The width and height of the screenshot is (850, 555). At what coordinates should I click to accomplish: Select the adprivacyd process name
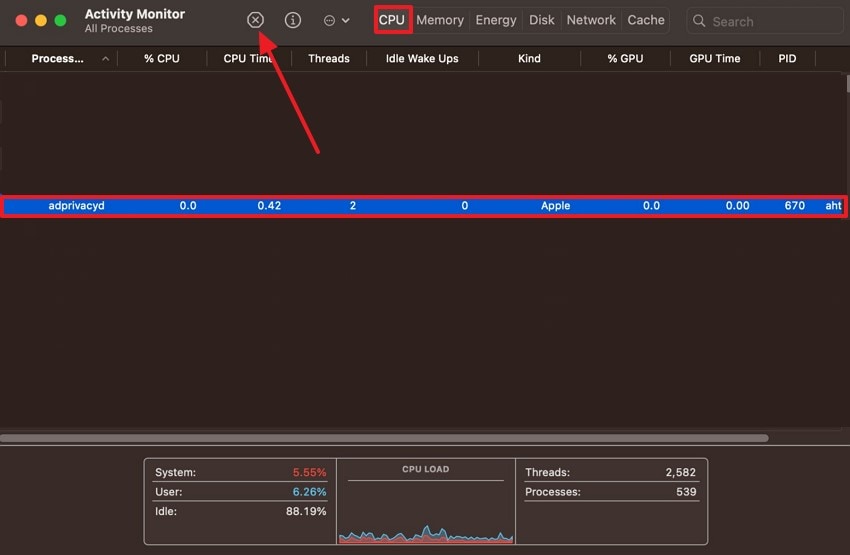[76, 206]
